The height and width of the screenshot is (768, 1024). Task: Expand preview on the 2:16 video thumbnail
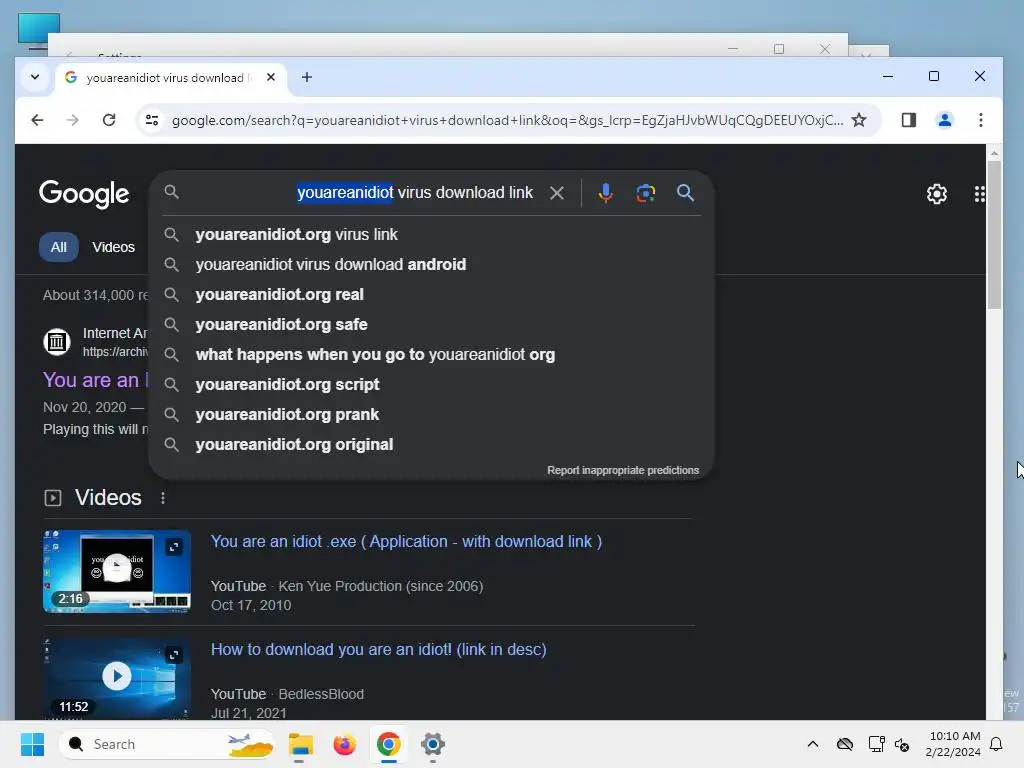[x=174, y=547]
